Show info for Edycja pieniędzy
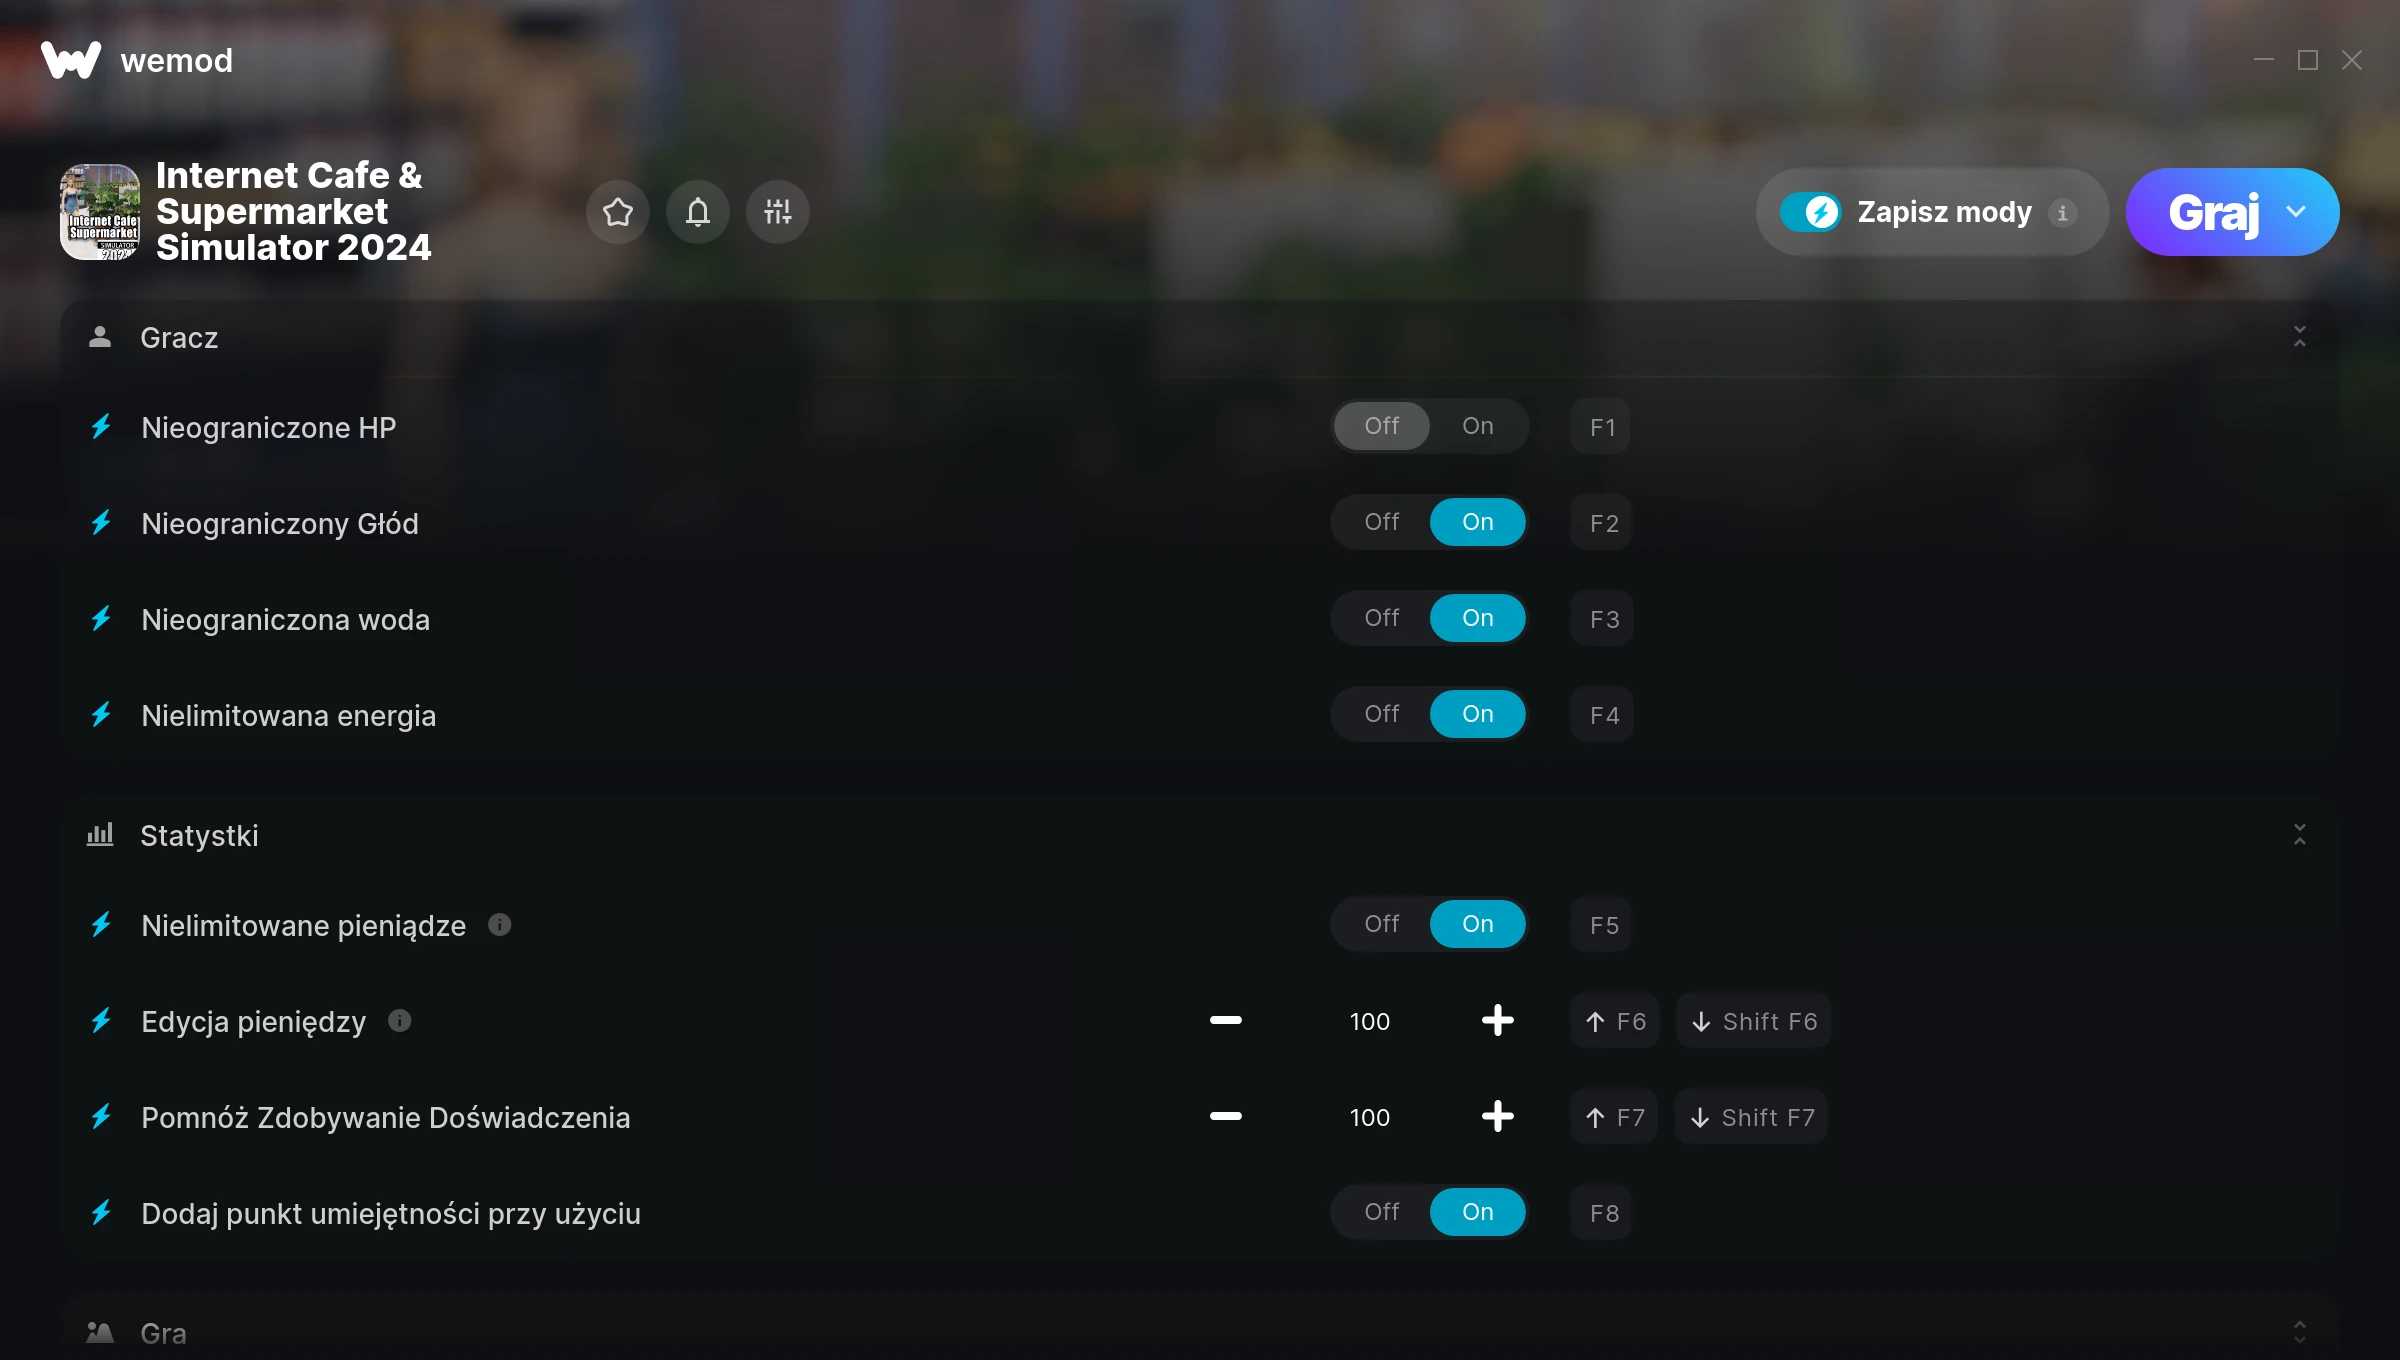Screen dimensions: 2400x1360 (400, 1021)
